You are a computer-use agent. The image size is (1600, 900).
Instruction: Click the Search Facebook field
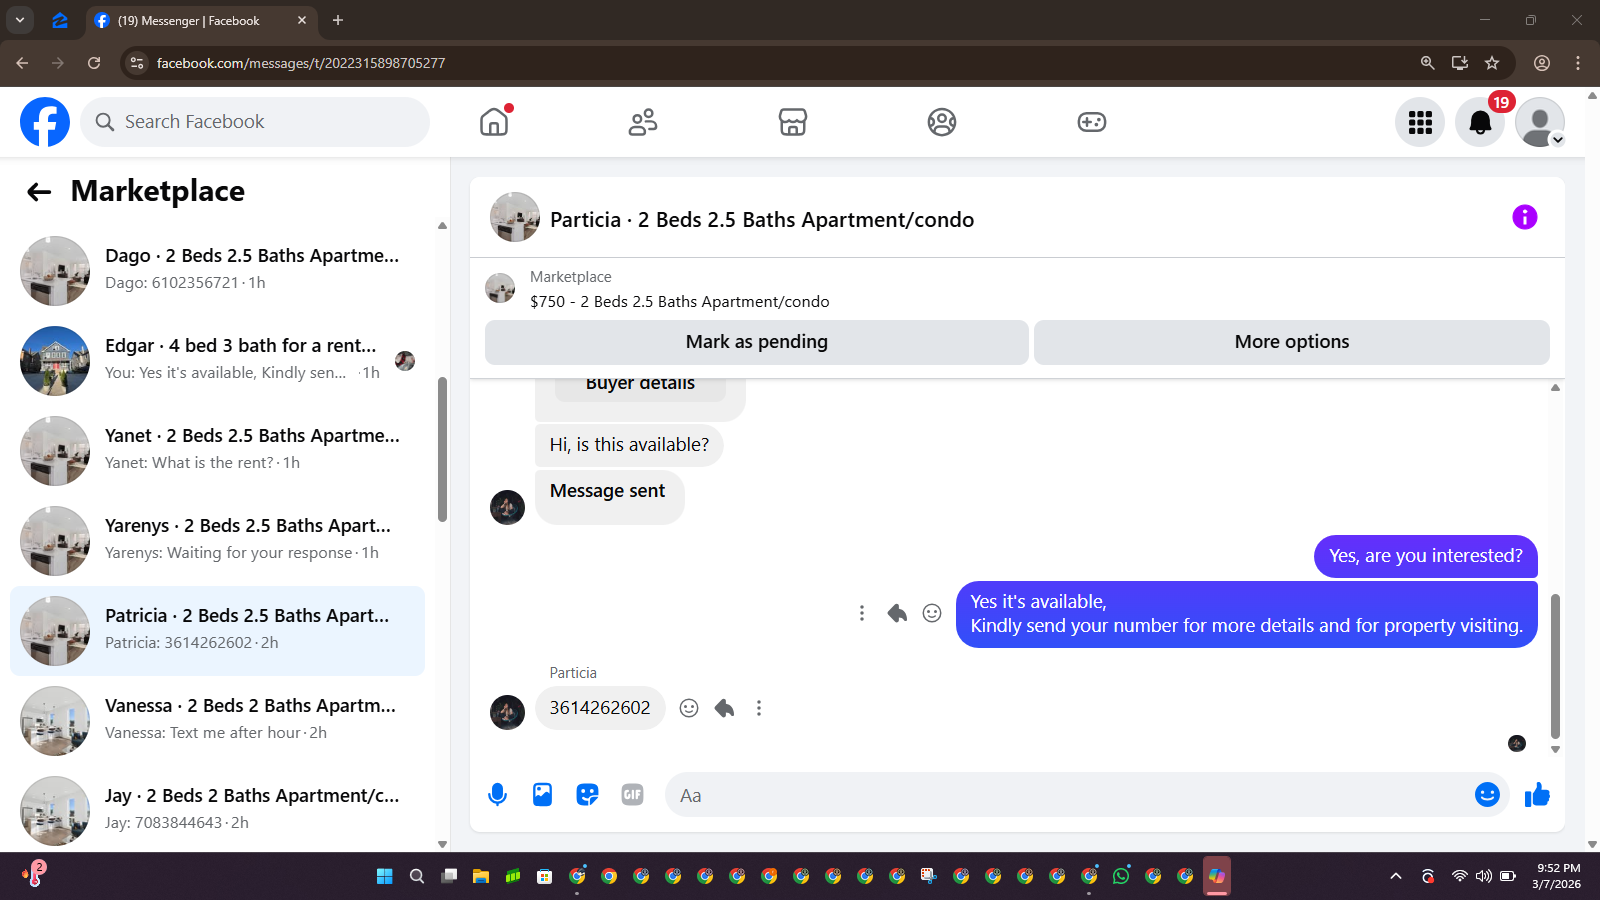(255, 122)
